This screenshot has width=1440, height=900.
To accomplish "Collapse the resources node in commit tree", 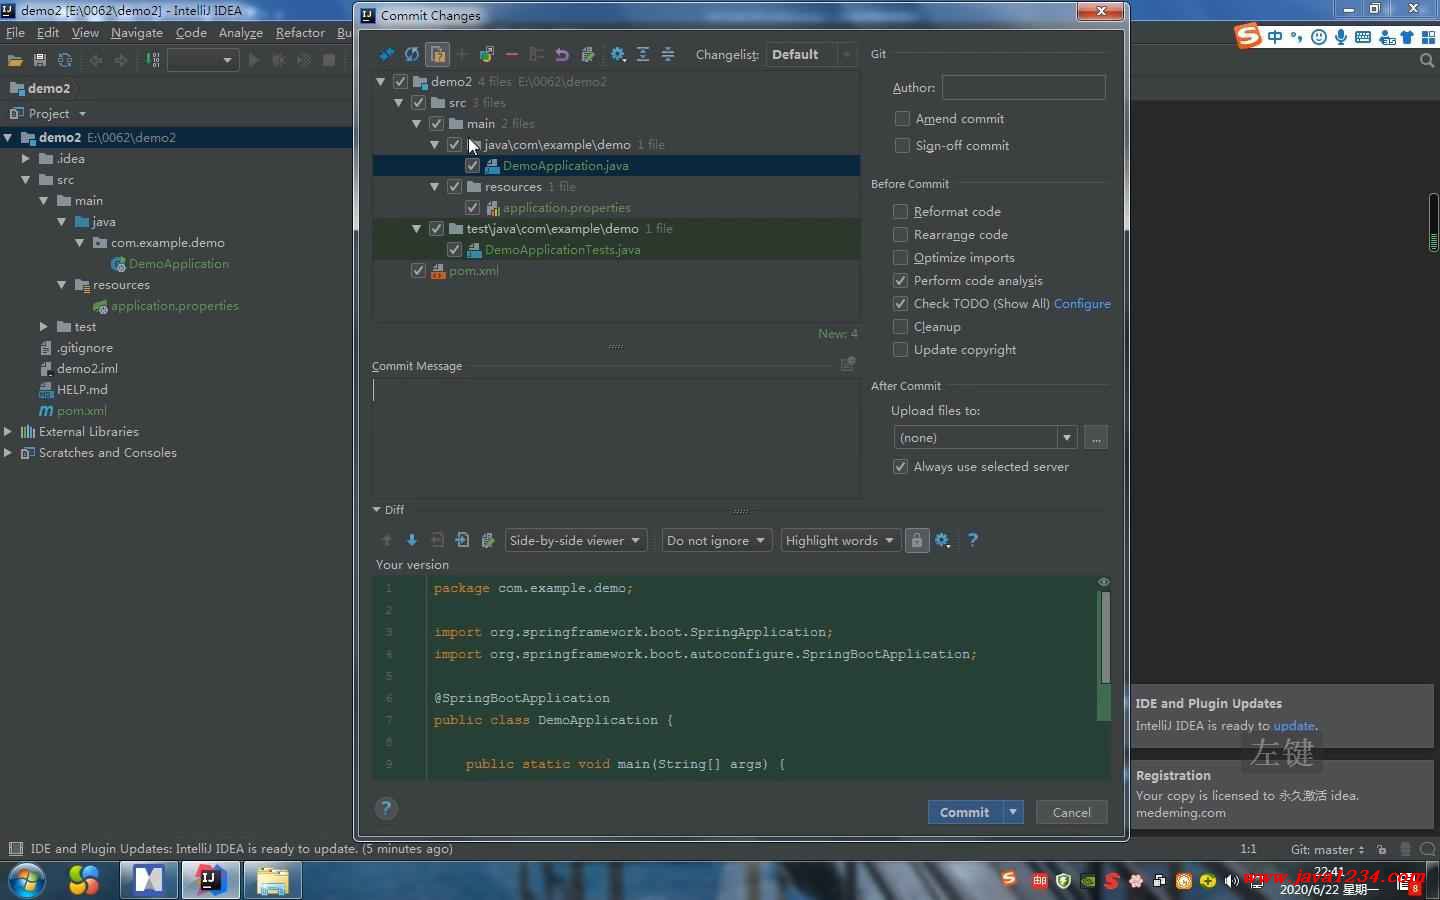I will tap(435, 186).
